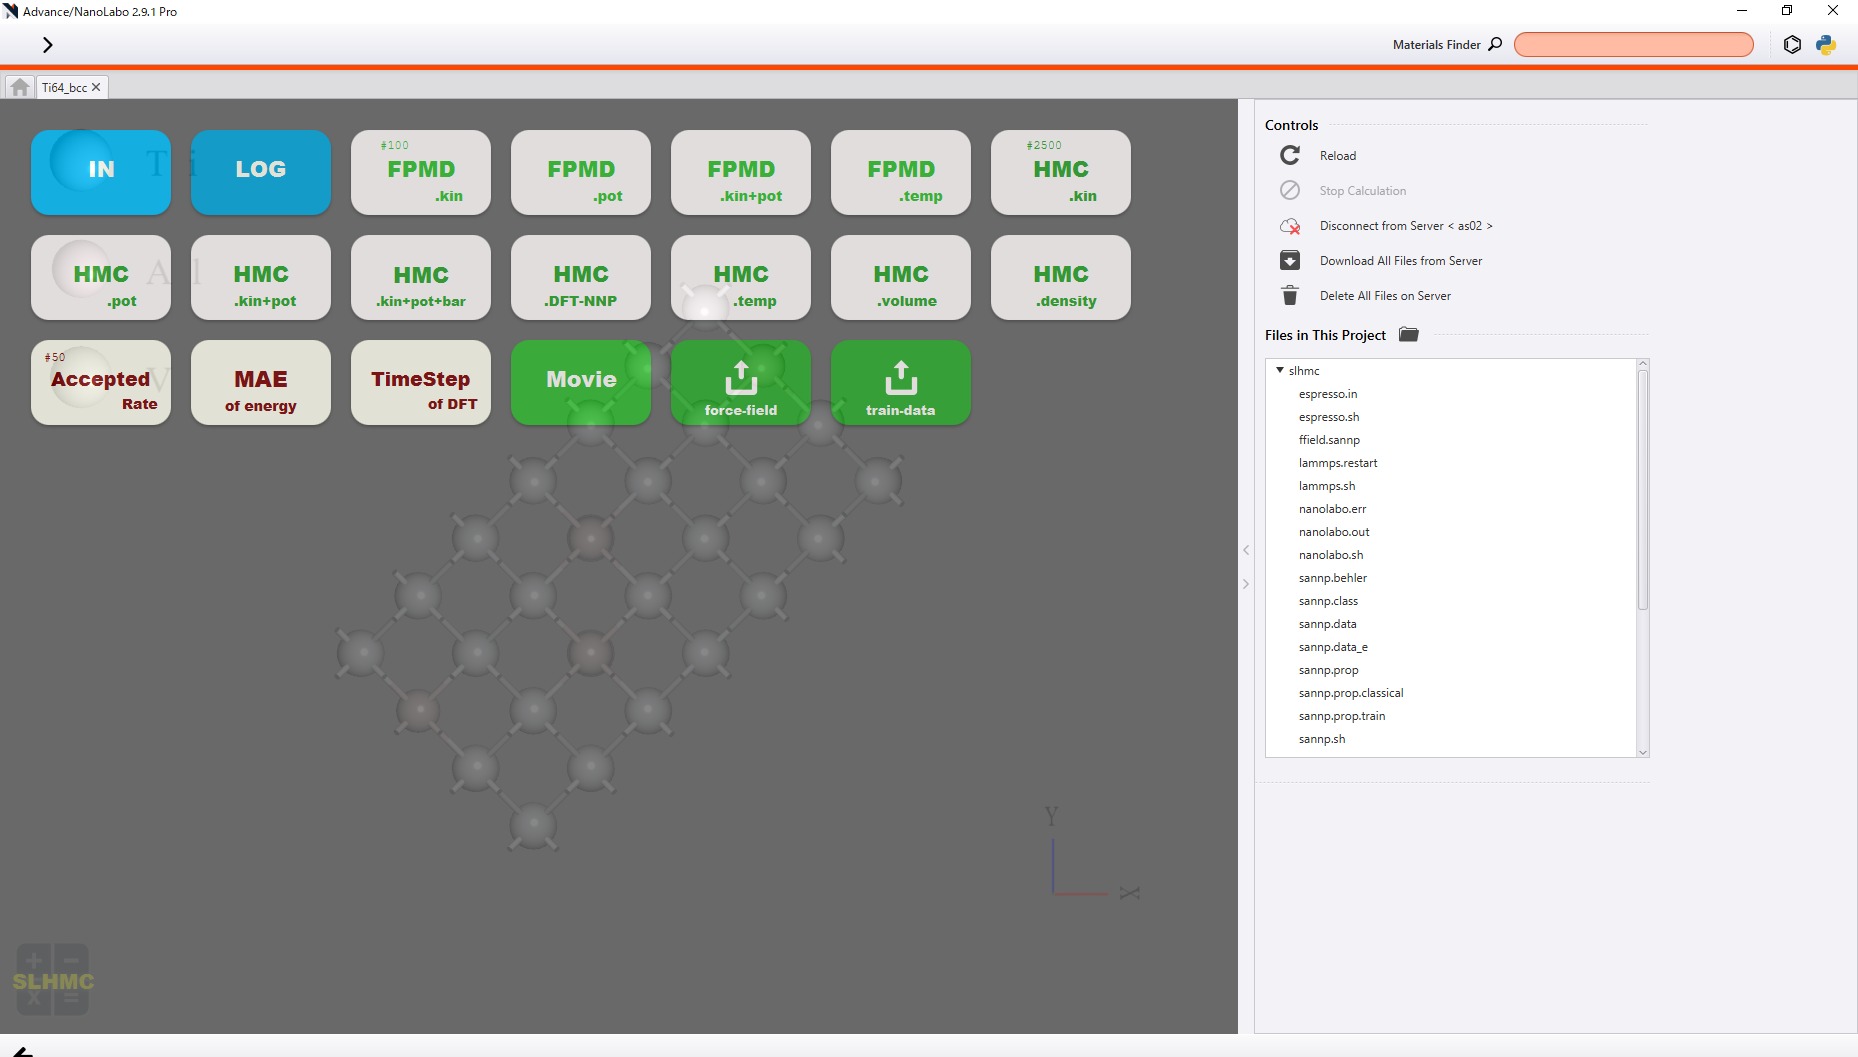Select sannp.sh file

1322,739
